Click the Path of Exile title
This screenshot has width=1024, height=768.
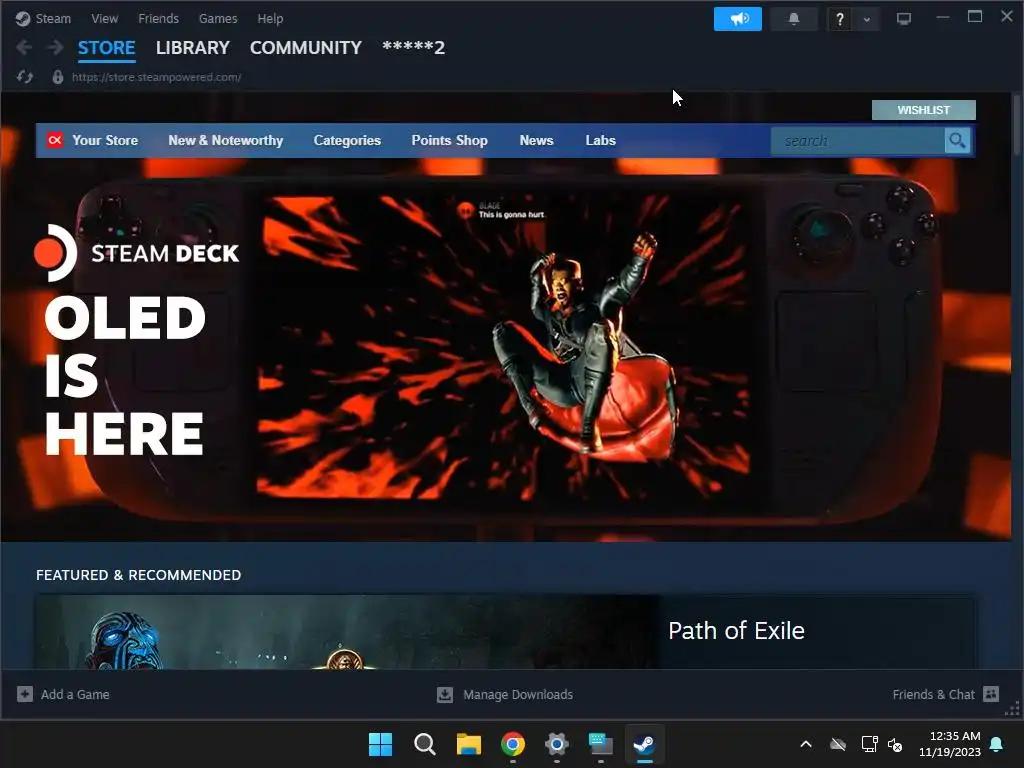pyautogui.click(x=736, y=630)
